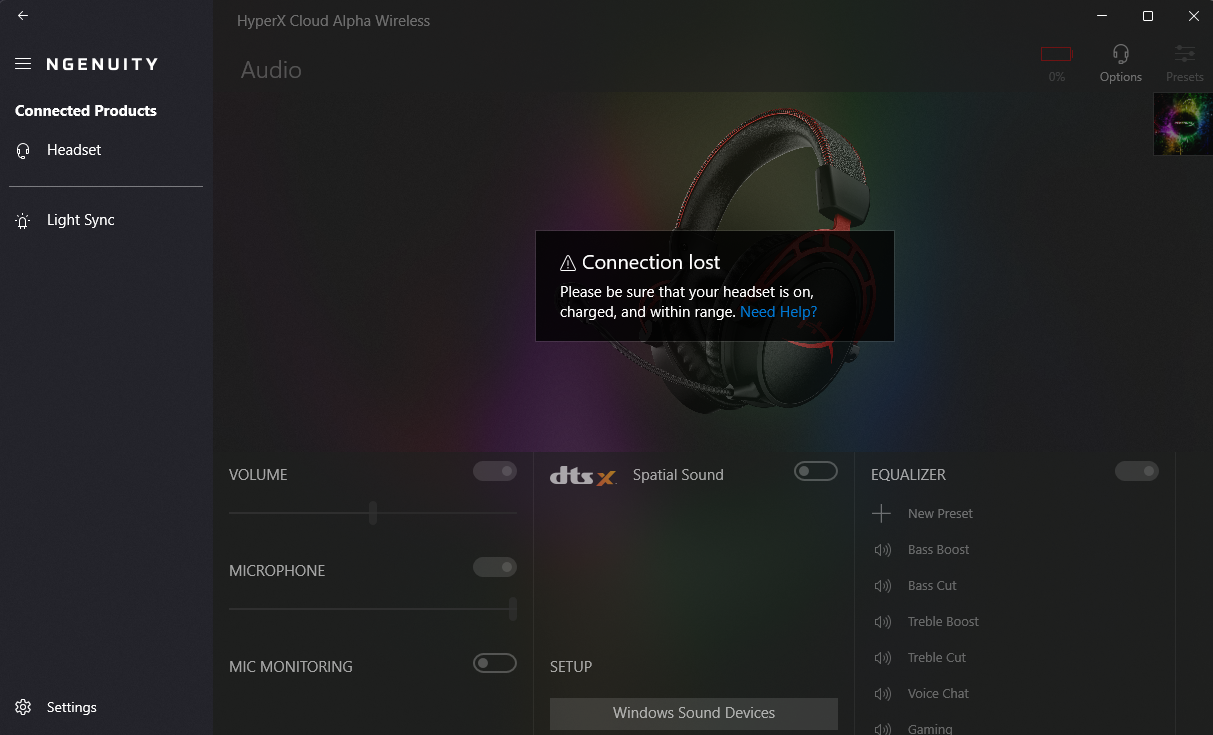Click the dts:X logo

[x=583, y=477]
